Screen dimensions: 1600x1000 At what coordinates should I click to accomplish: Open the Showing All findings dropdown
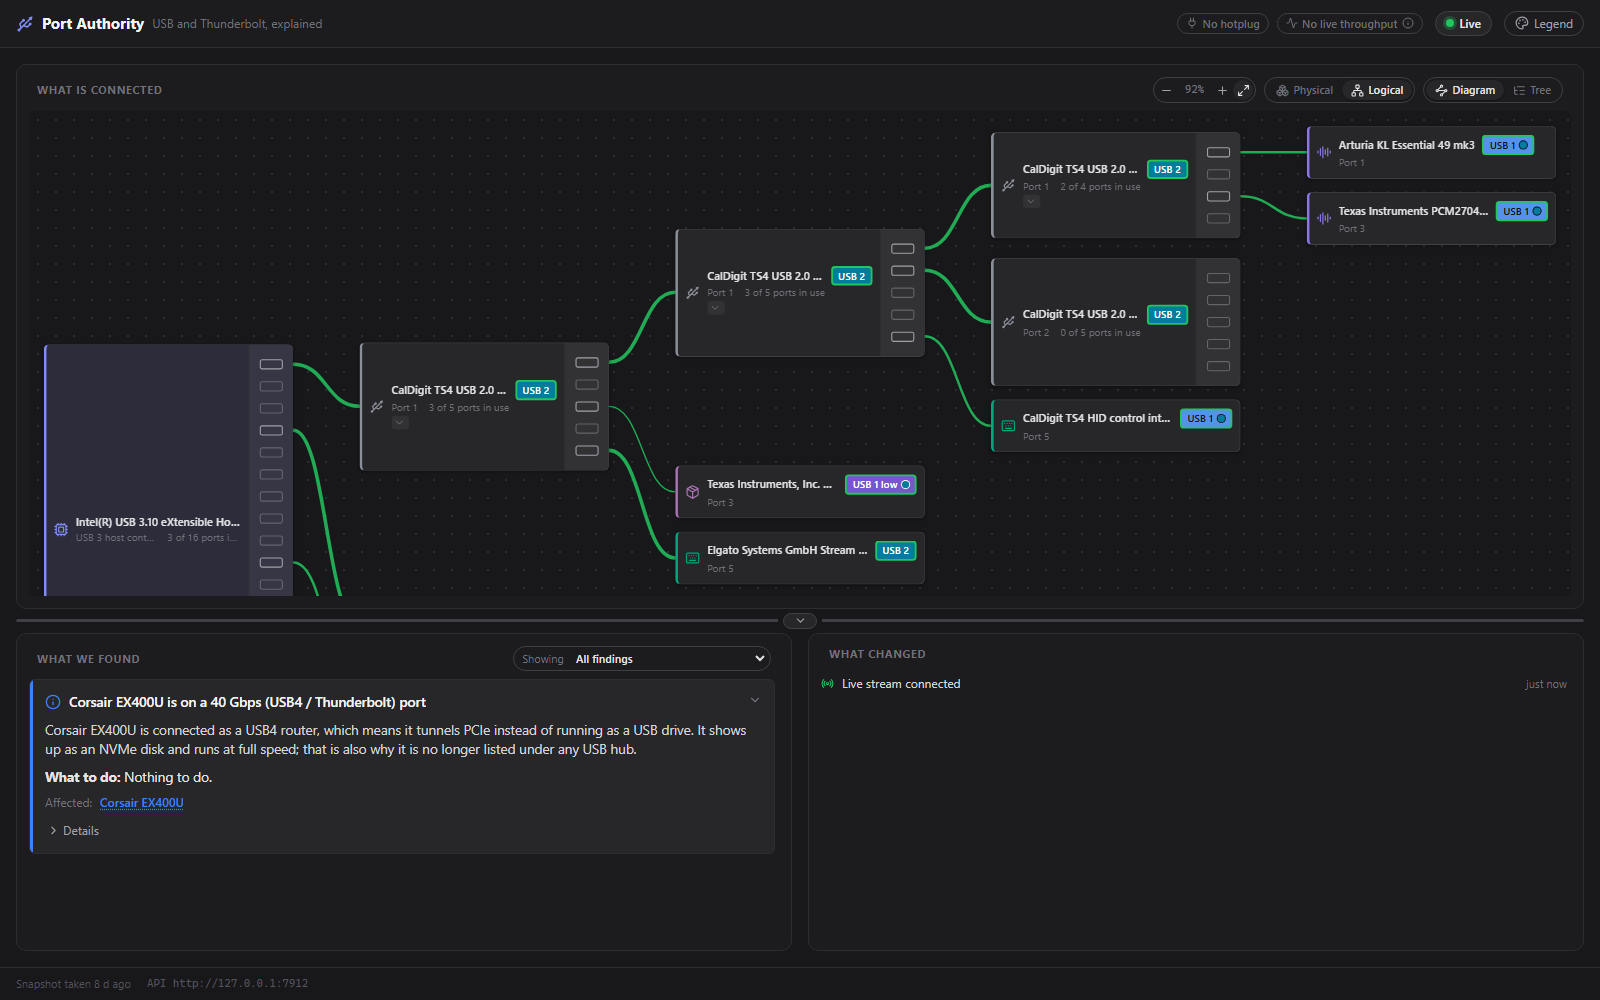pos(642,659)
